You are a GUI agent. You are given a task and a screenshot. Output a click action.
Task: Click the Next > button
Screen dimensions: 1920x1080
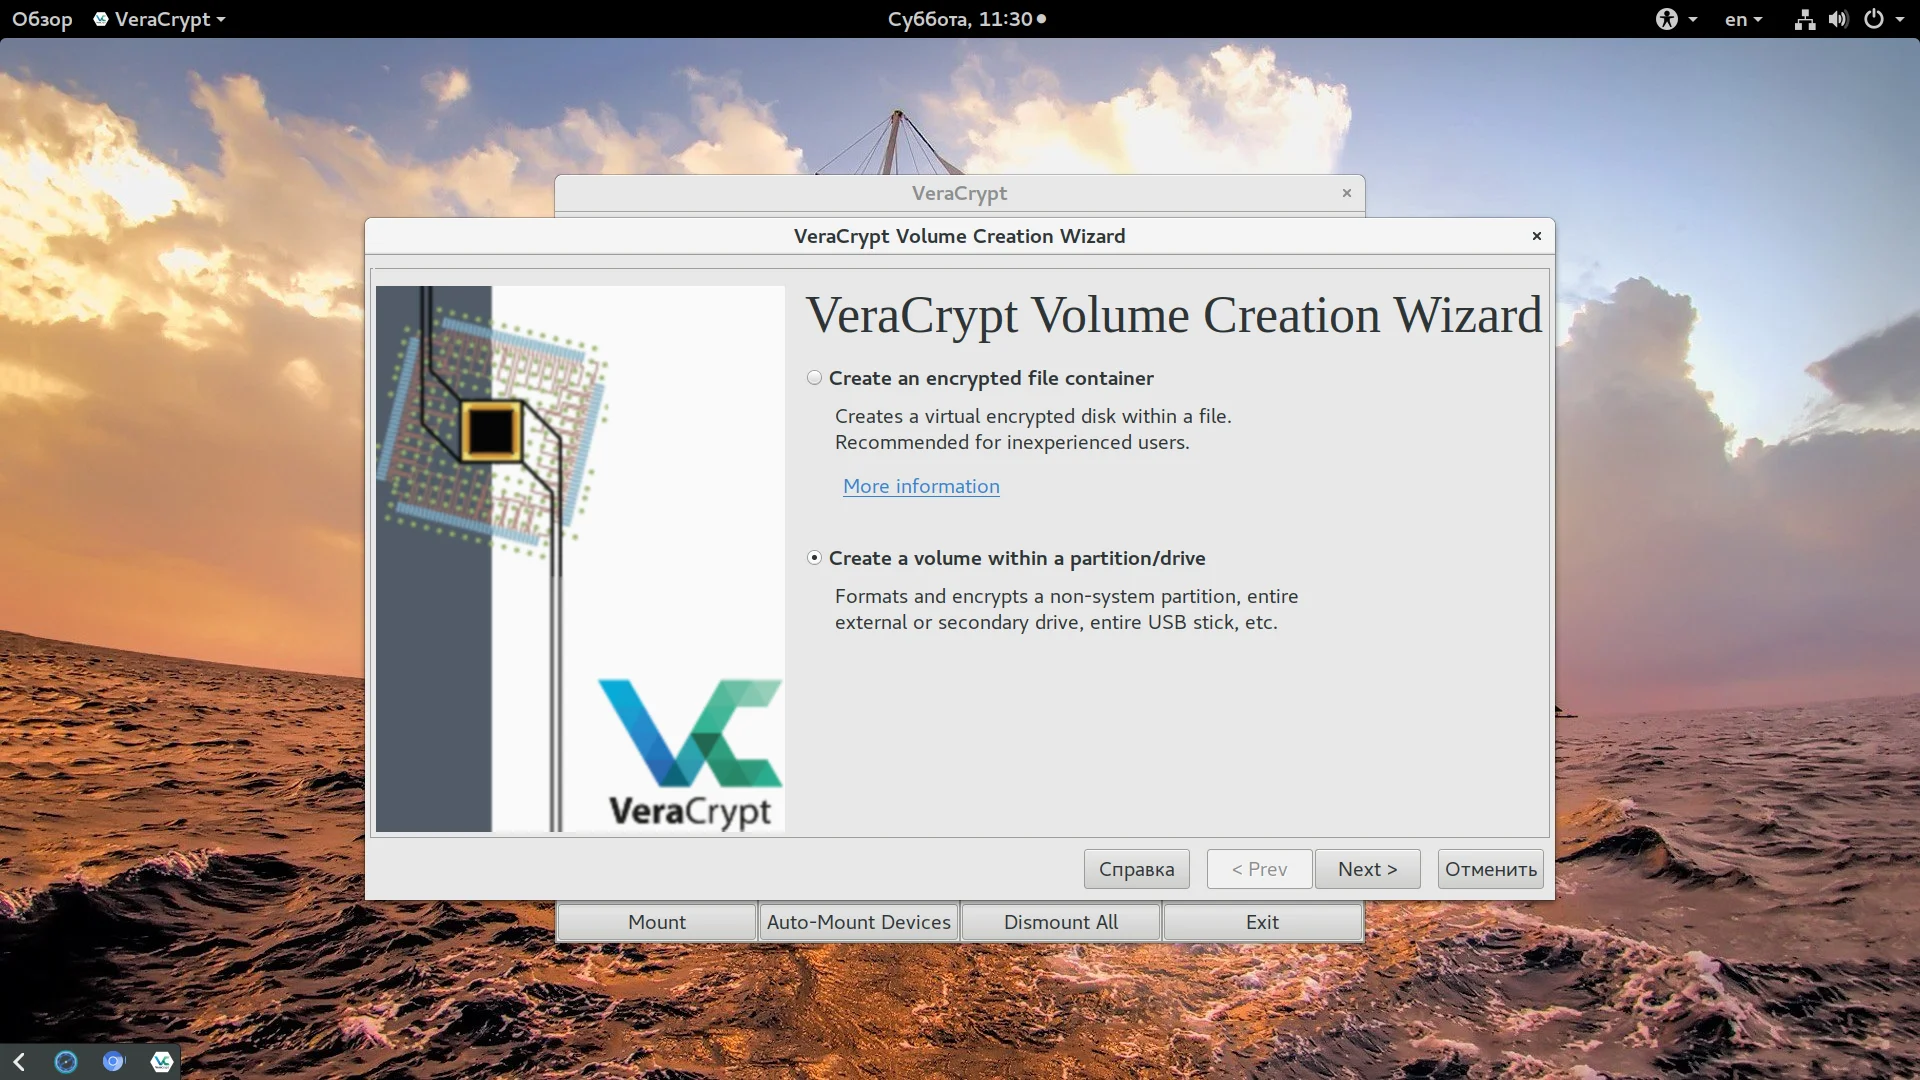click(x=1367, y=869)
